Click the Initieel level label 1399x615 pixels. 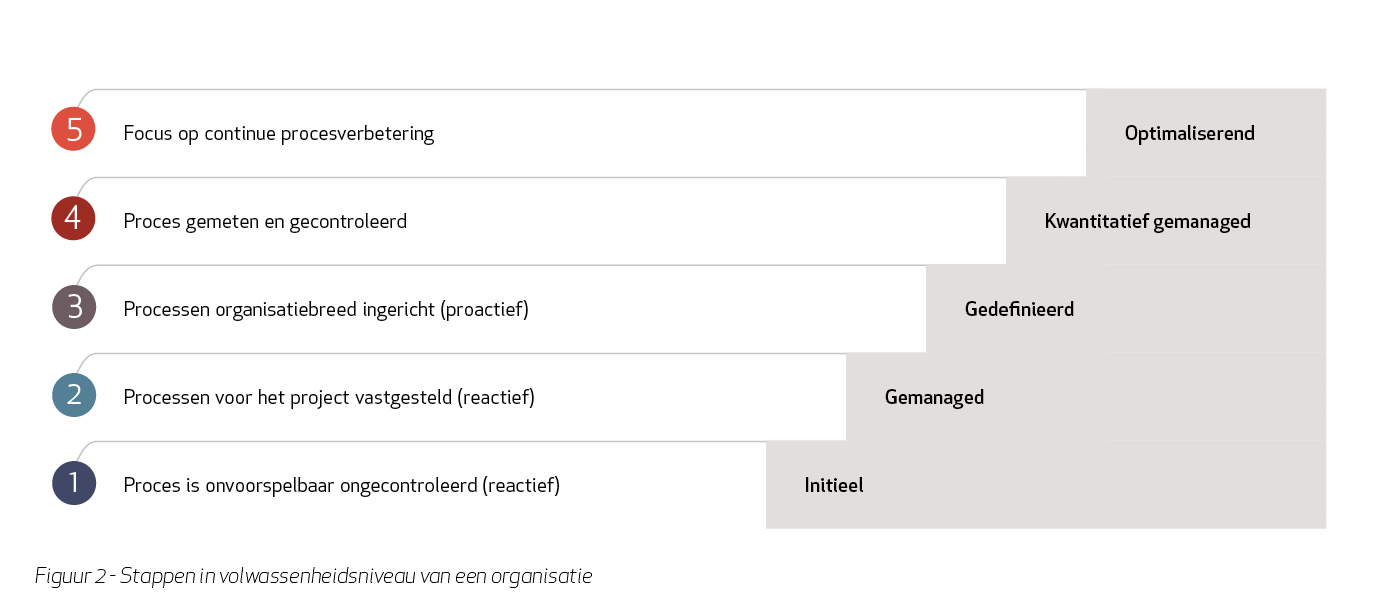pos(834,485)
